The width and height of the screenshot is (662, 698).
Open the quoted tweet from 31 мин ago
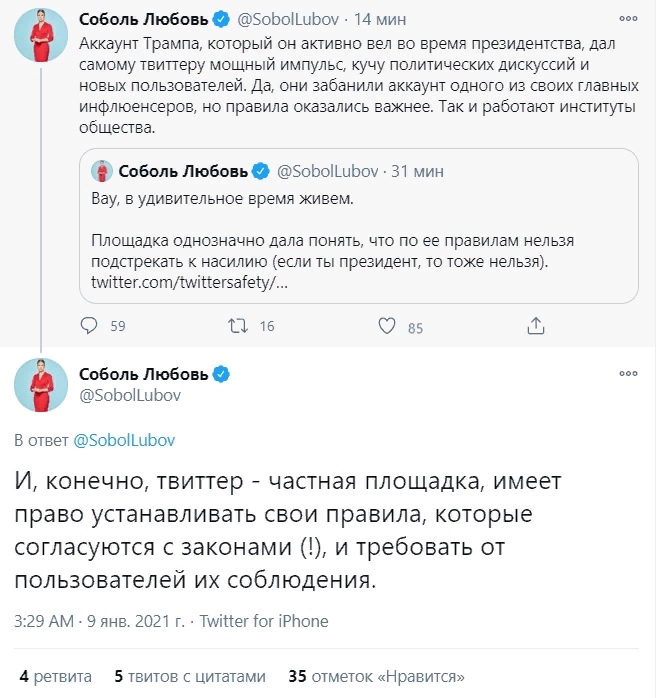point(359,226)
